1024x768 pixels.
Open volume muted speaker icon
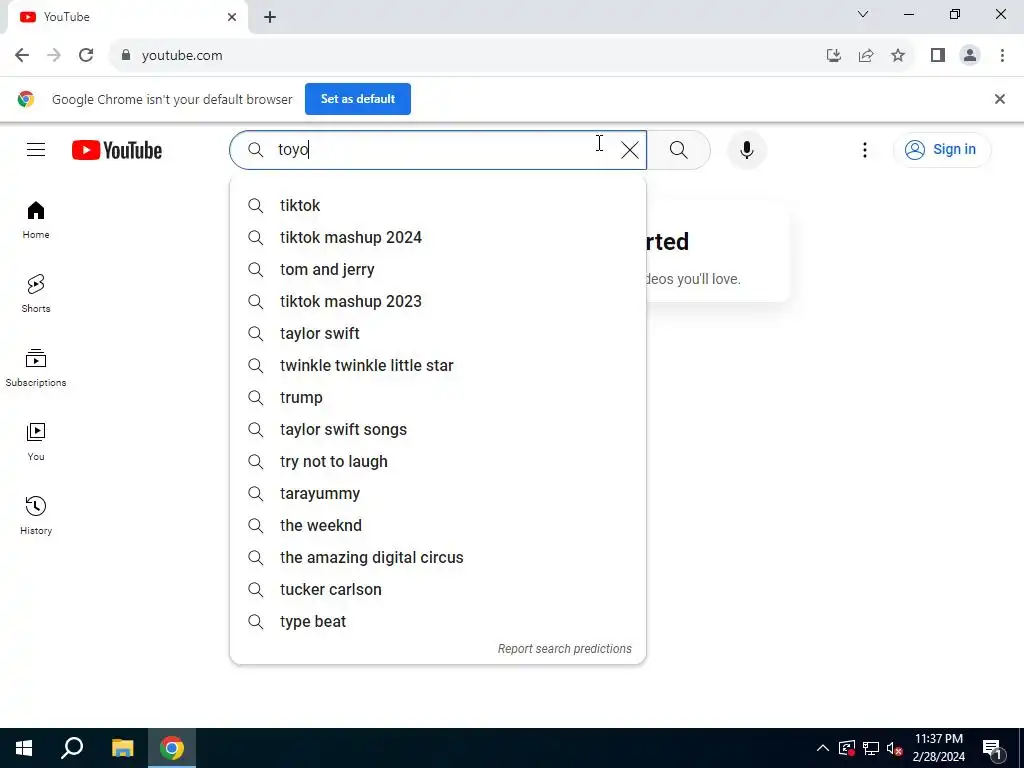click(895, 748)
